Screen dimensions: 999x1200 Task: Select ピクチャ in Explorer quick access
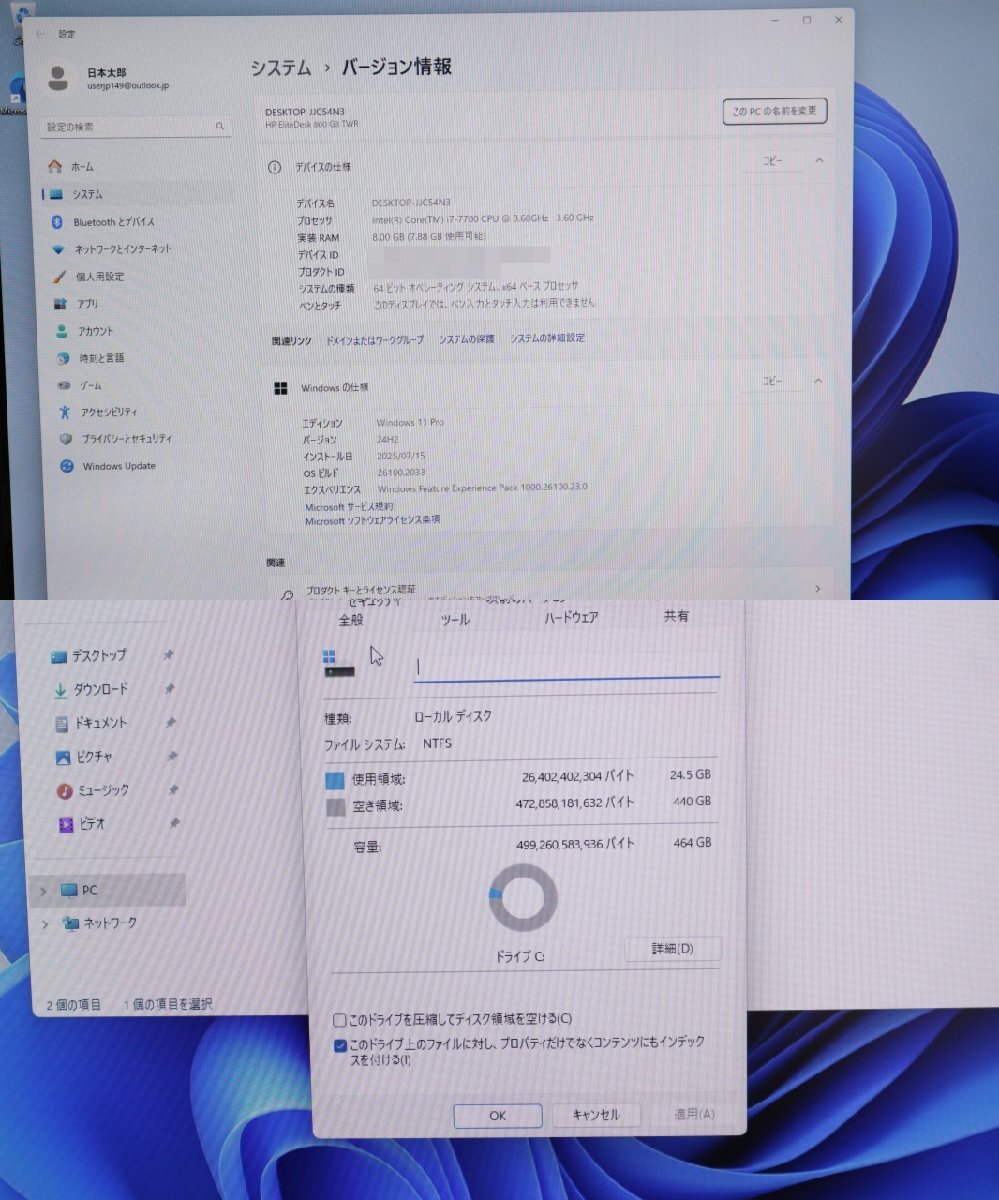83,757
